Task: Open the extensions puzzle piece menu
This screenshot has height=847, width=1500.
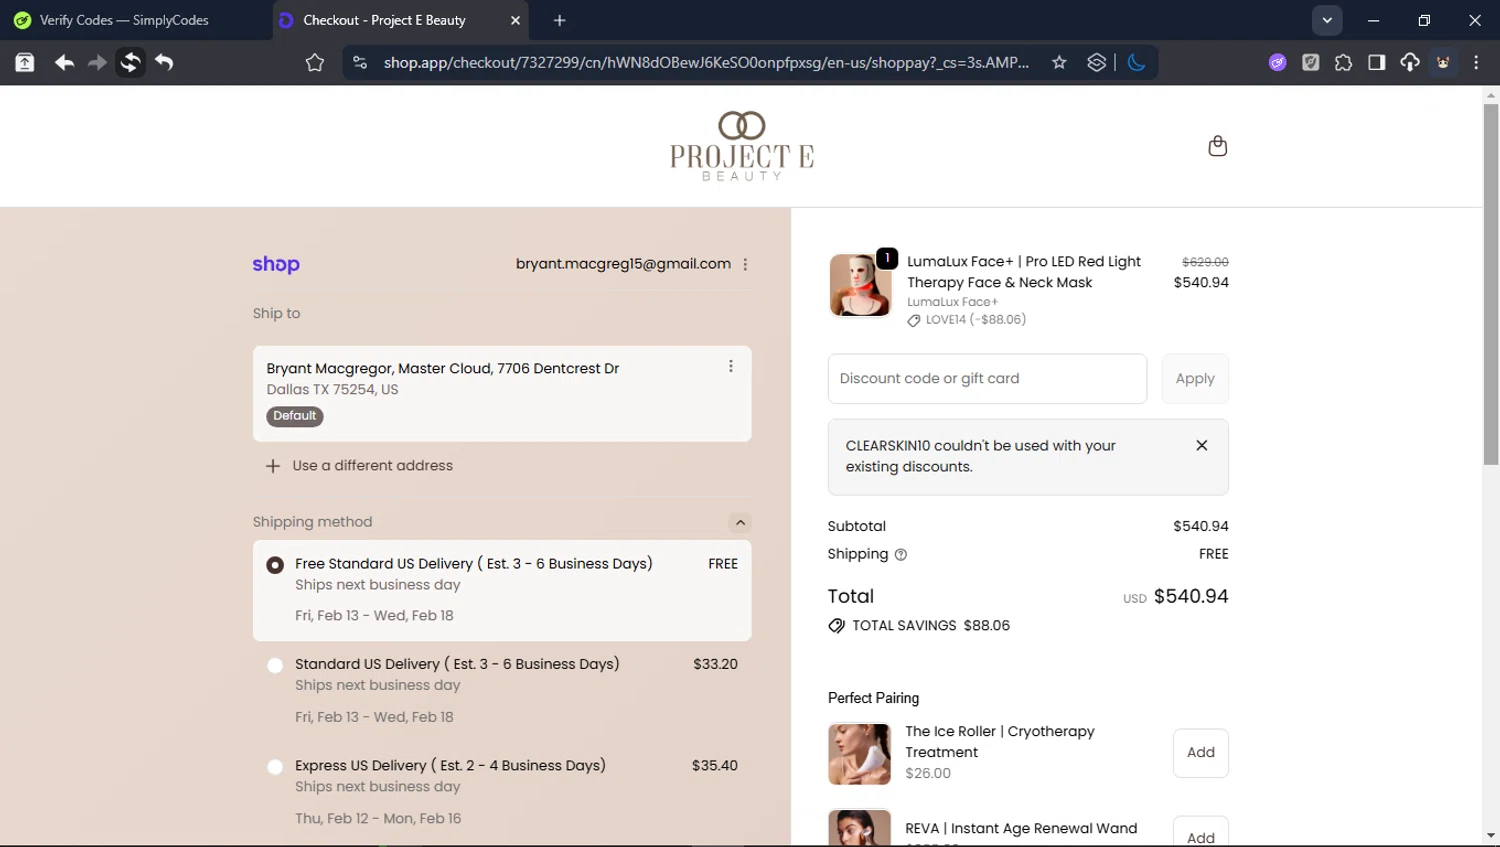Action: [1343, 63]
